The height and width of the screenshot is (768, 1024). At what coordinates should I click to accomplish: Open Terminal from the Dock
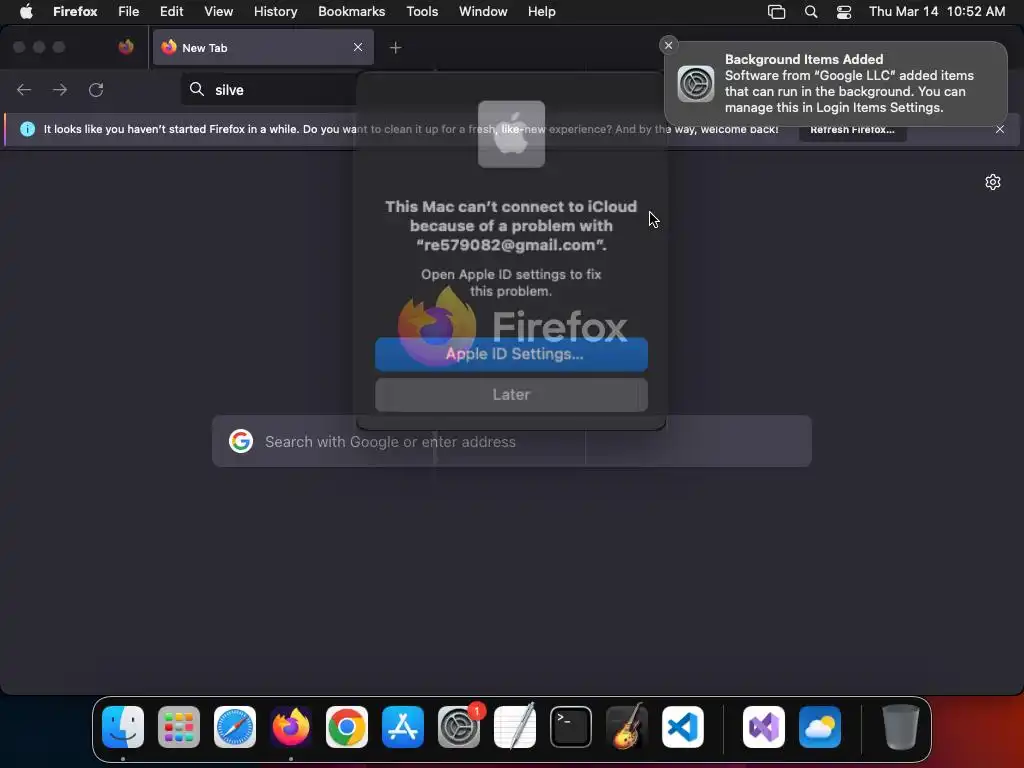[571, 727]
